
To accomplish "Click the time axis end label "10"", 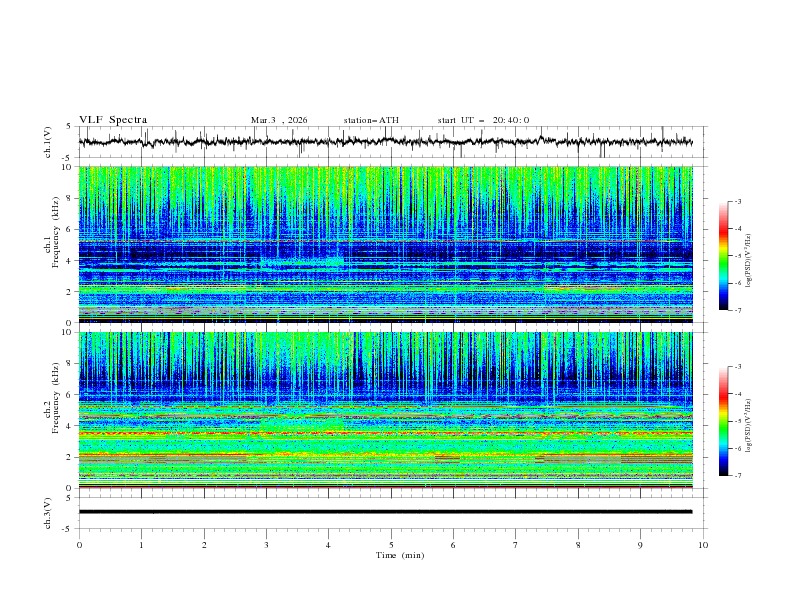I will [703, 545].
